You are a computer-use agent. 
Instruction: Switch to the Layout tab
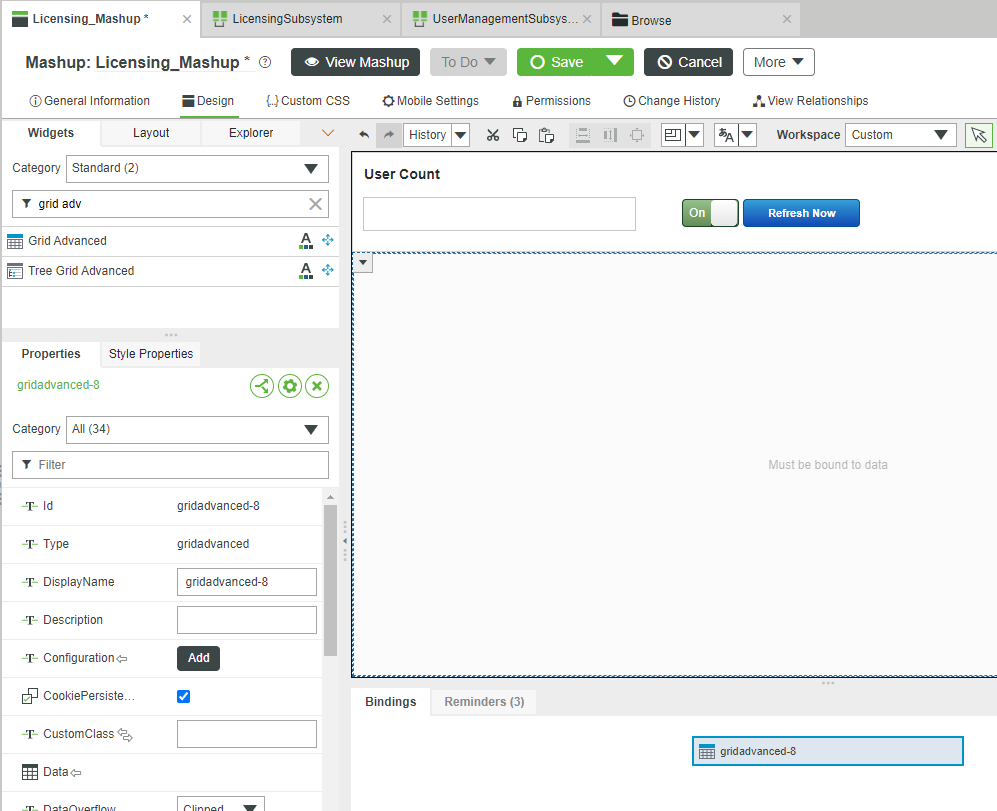(x=151, y=133)
